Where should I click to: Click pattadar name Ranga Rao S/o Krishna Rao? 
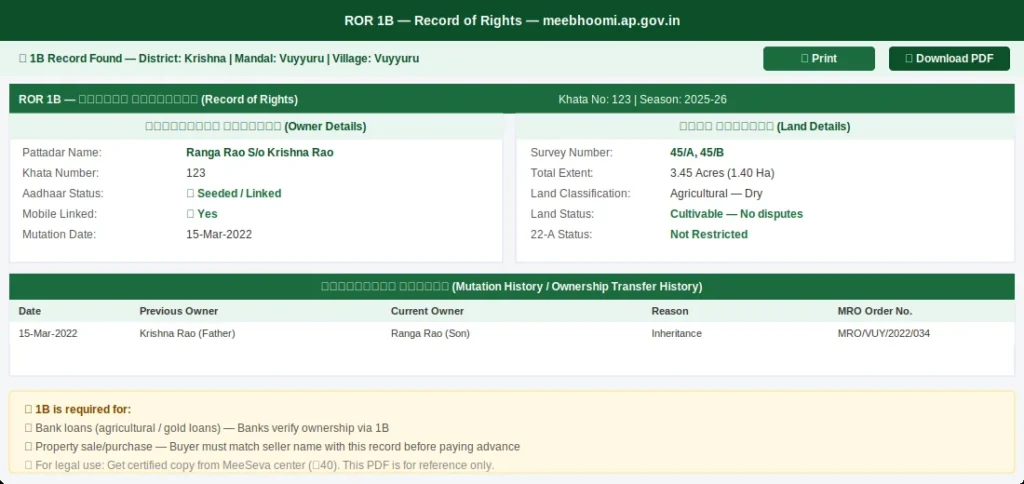click(259, 153)
